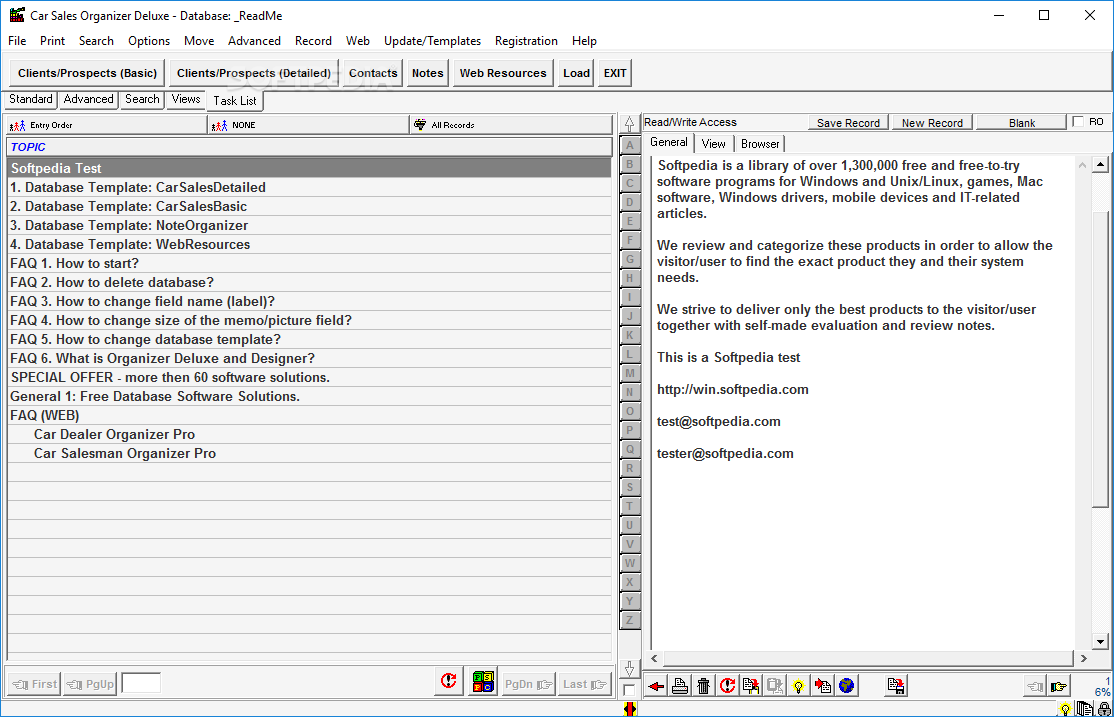Click the First navigation button
The image size is (1114, 717).
[34, 684]
